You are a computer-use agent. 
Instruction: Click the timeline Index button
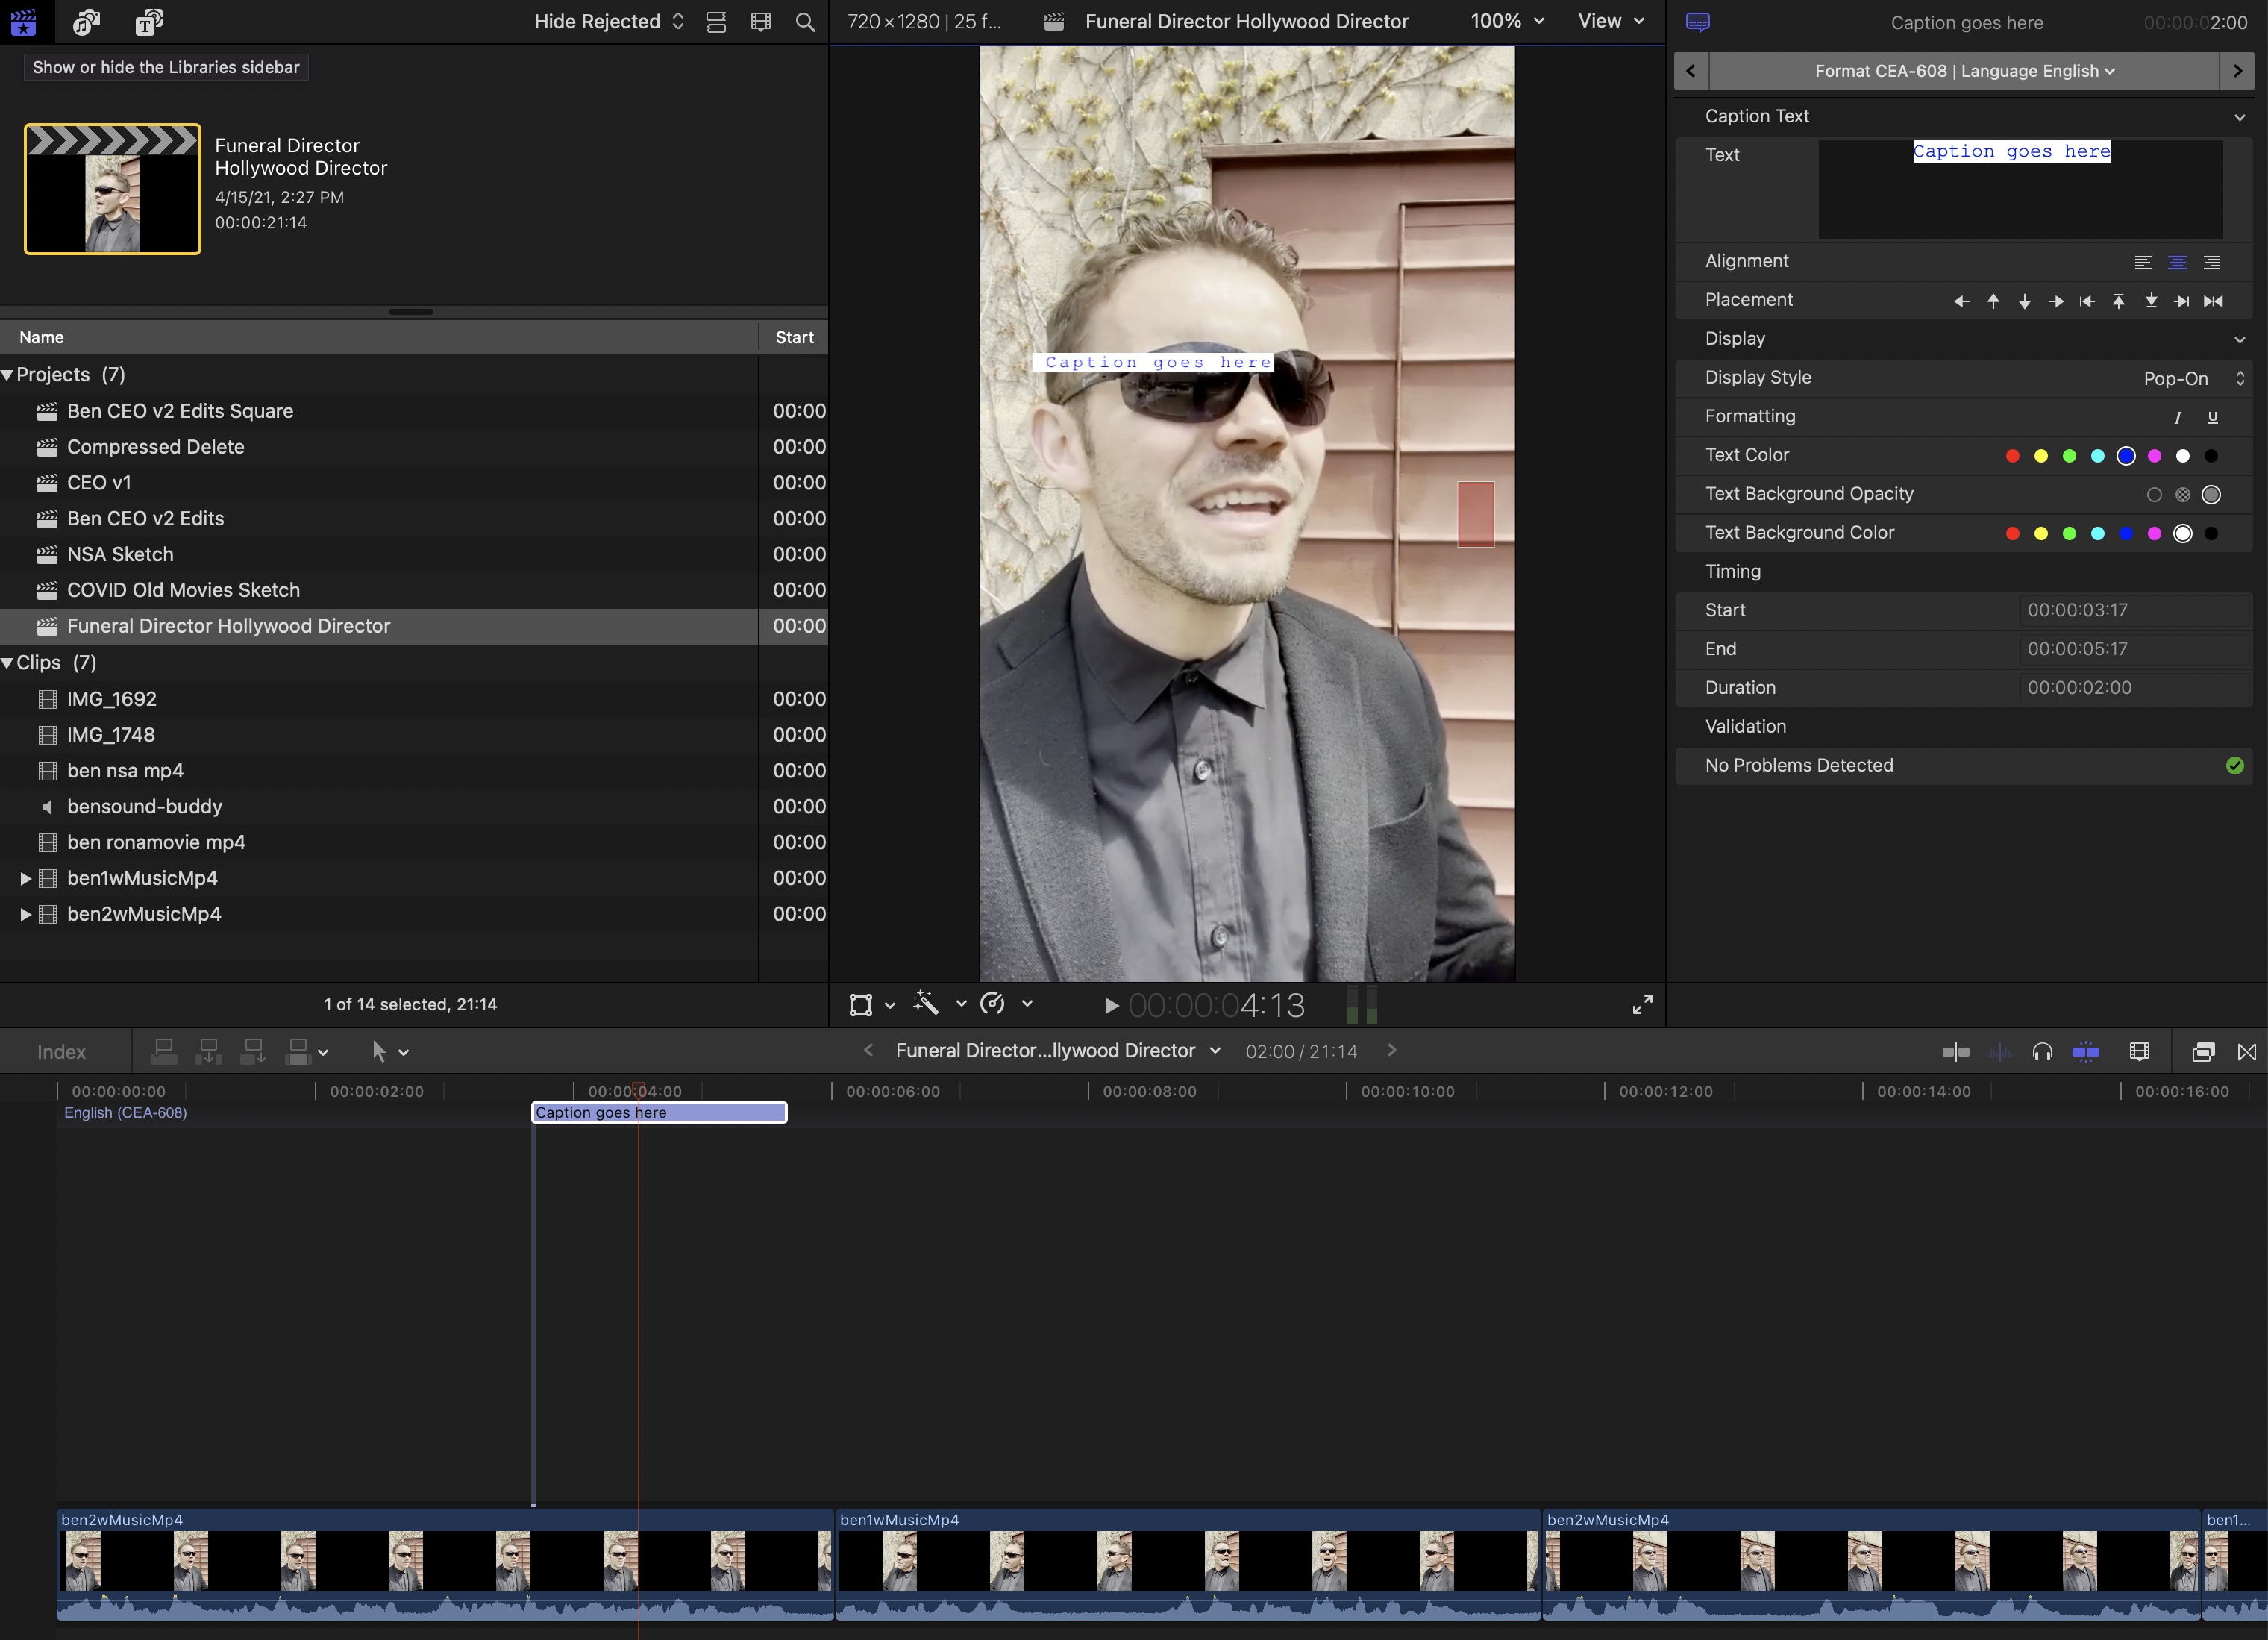[x=61, y=1052]
